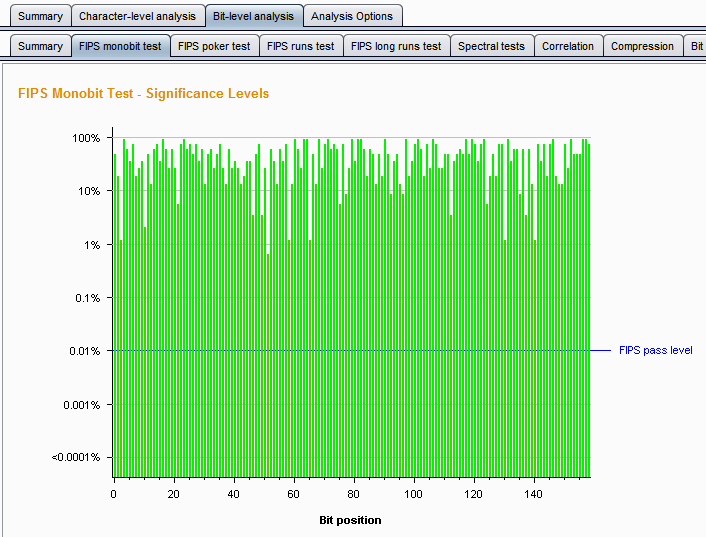Click the partially visible Bit tab

tap(696, 46)
